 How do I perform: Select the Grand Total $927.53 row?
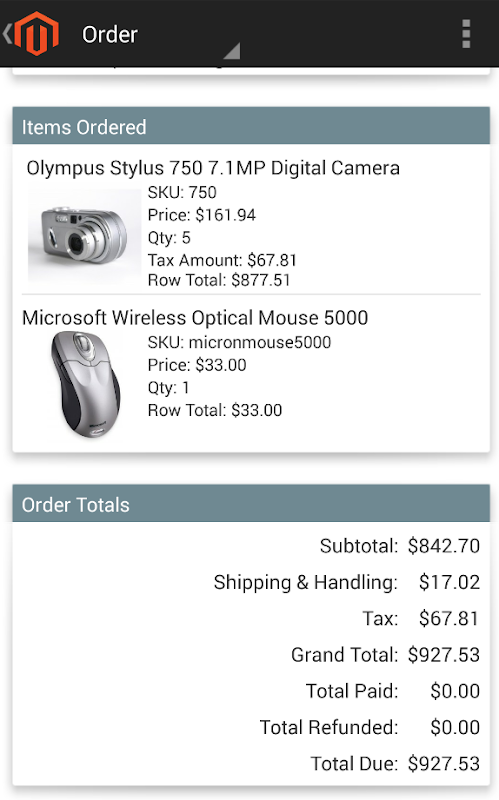[x=385, y=655]
